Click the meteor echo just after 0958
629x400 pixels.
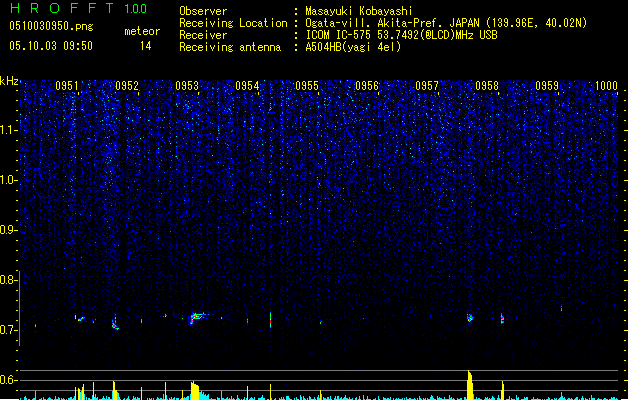coord(502,318)
